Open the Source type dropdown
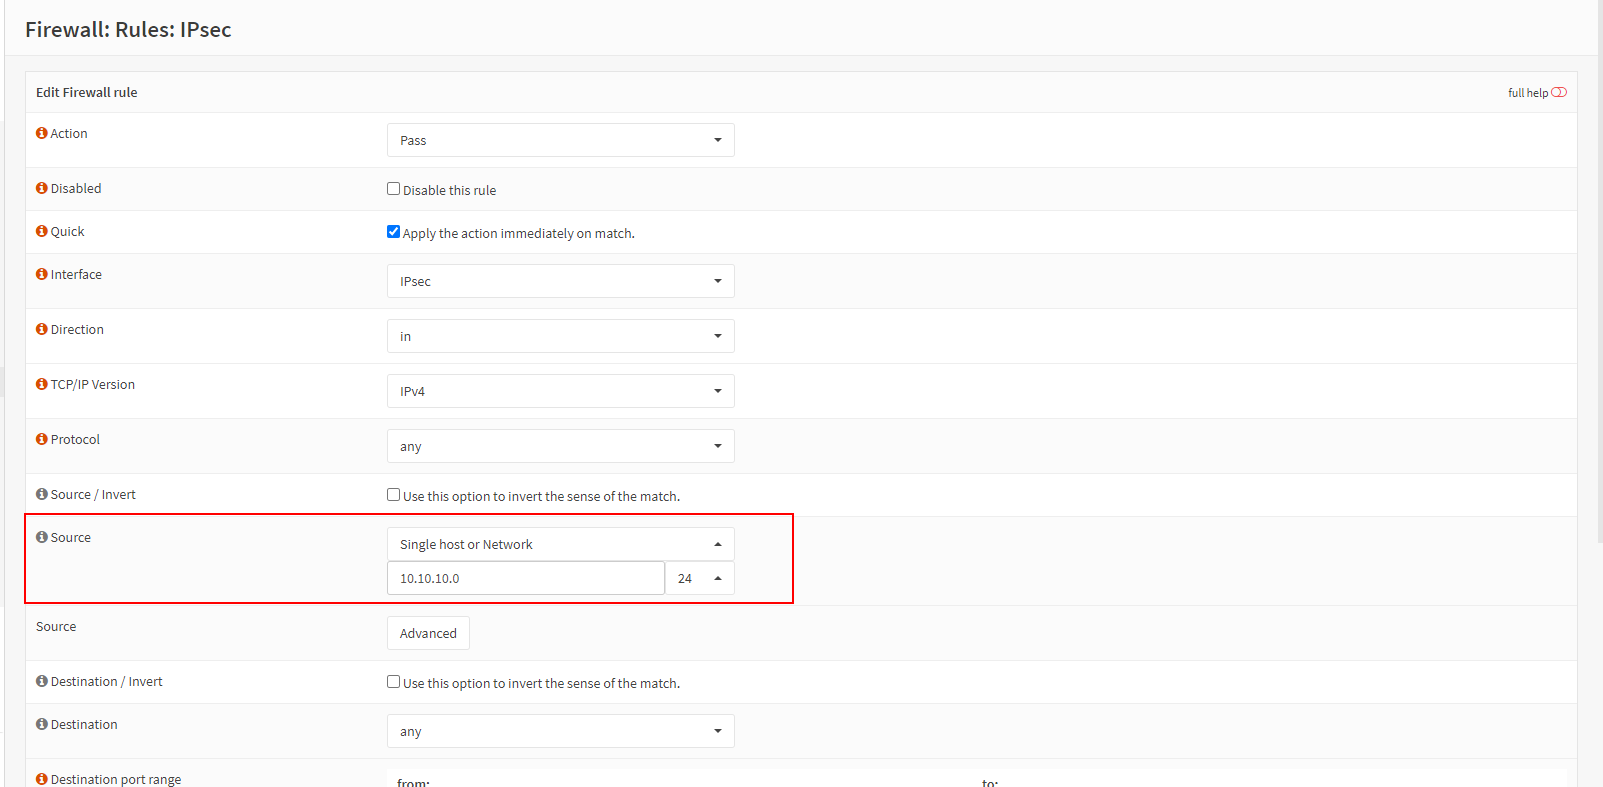 point(560,544)
